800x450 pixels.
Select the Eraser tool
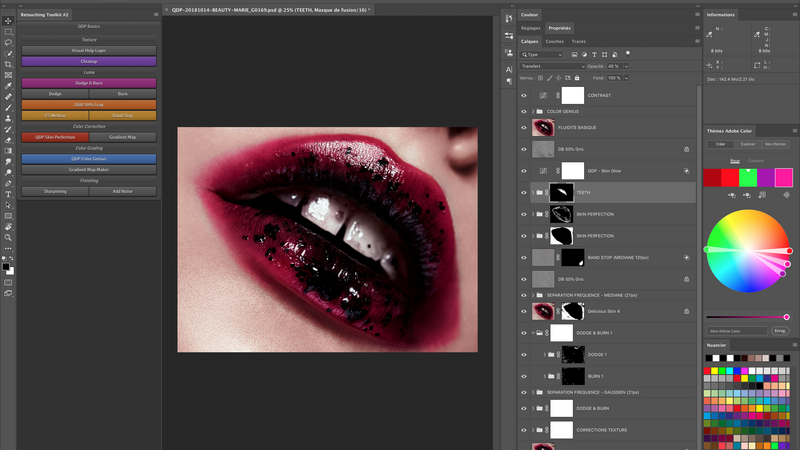8,140
